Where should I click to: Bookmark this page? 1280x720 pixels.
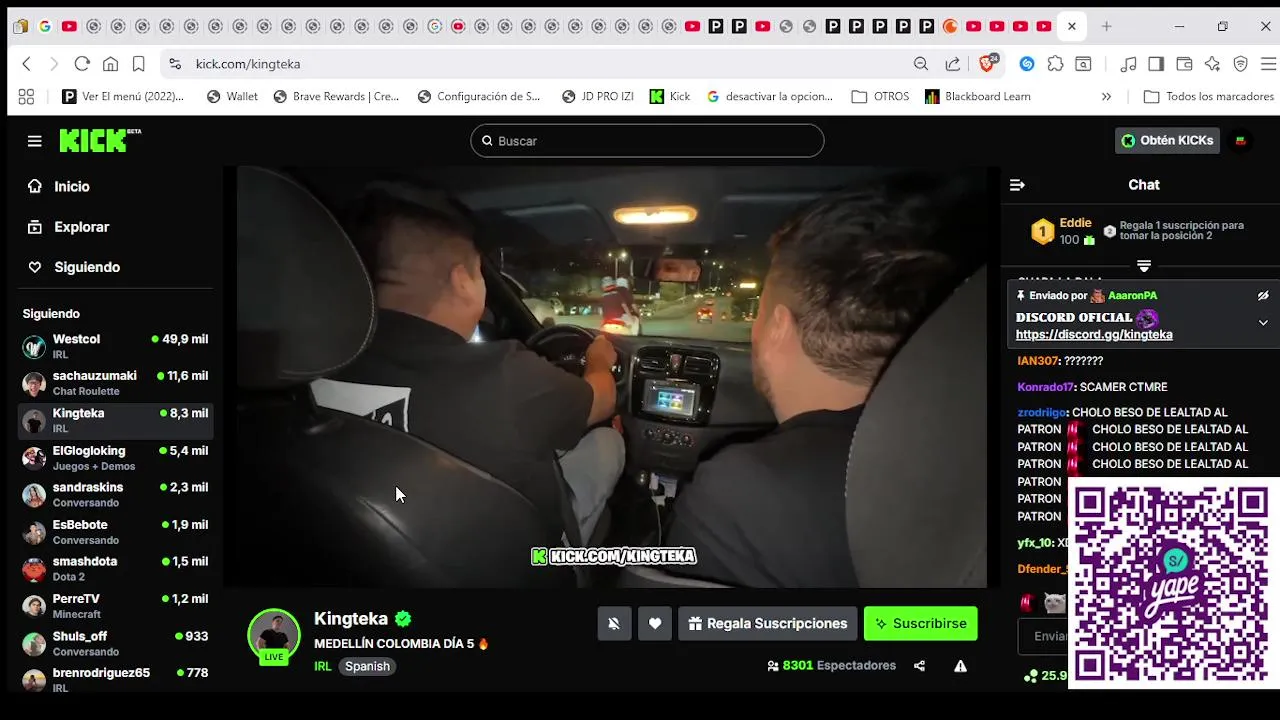pyautogui.click(x=138, y=64)
